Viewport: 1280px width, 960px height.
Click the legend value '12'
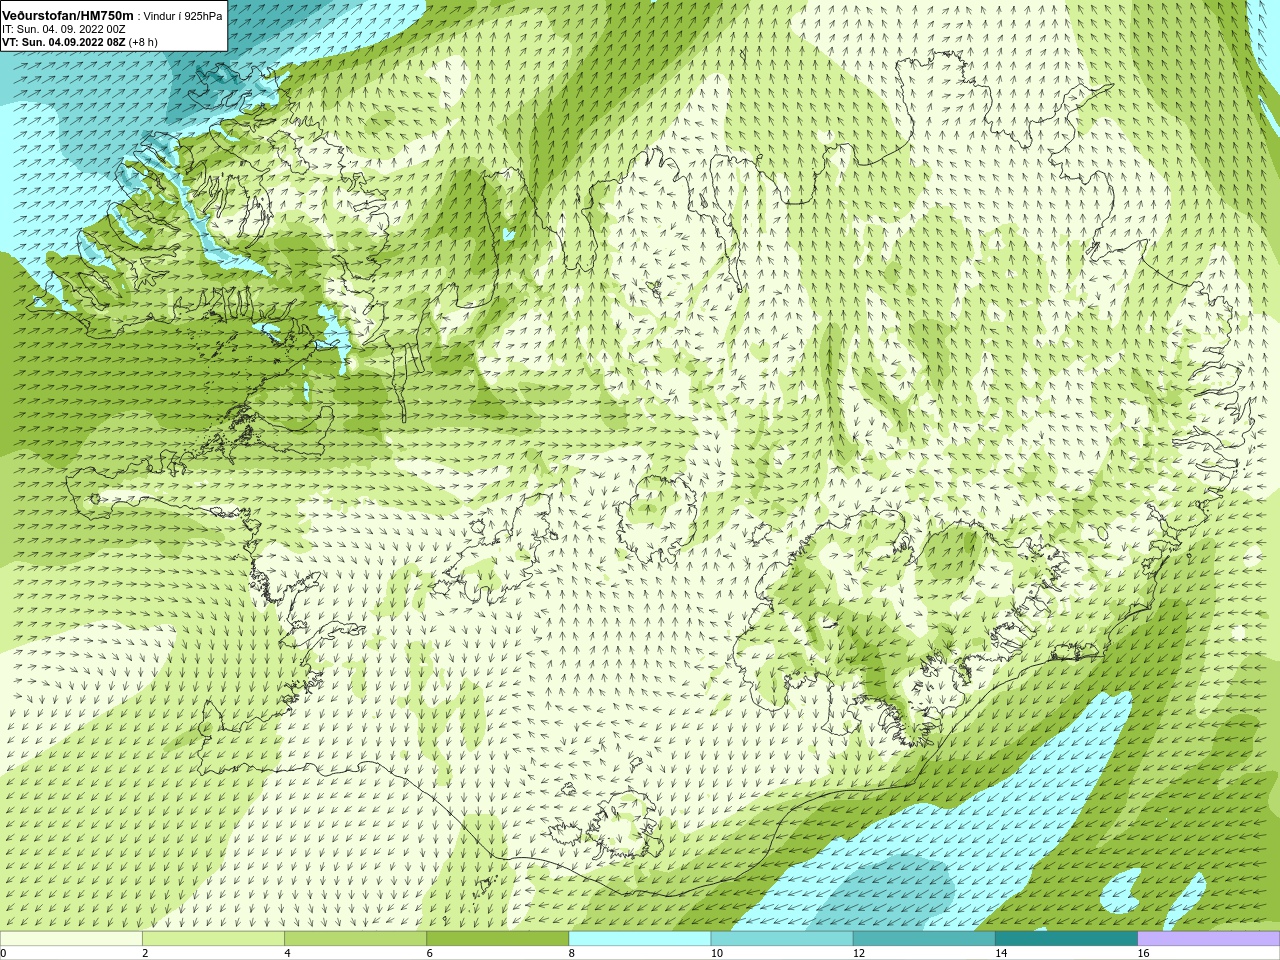(x=858, y=953)
